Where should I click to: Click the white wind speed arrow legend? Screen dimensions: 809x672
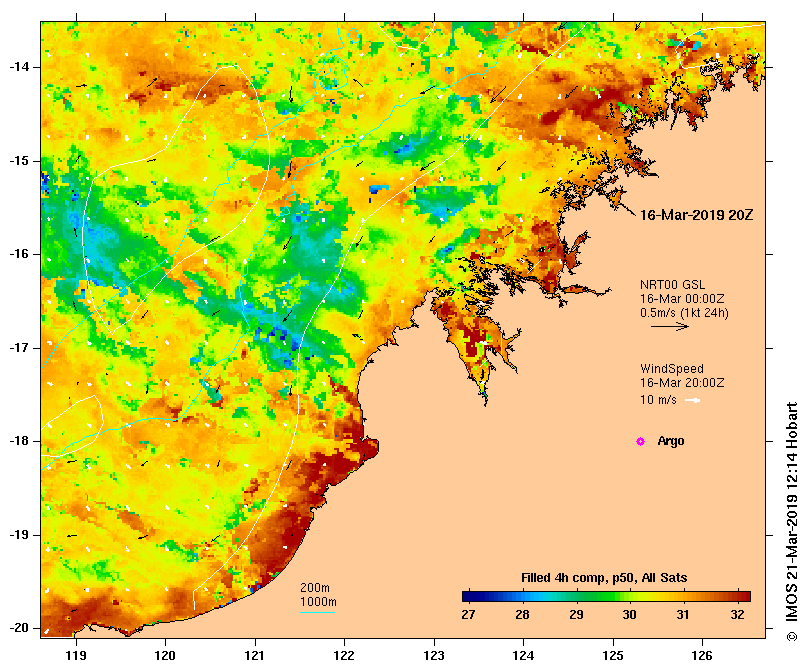tap(692, 400)
